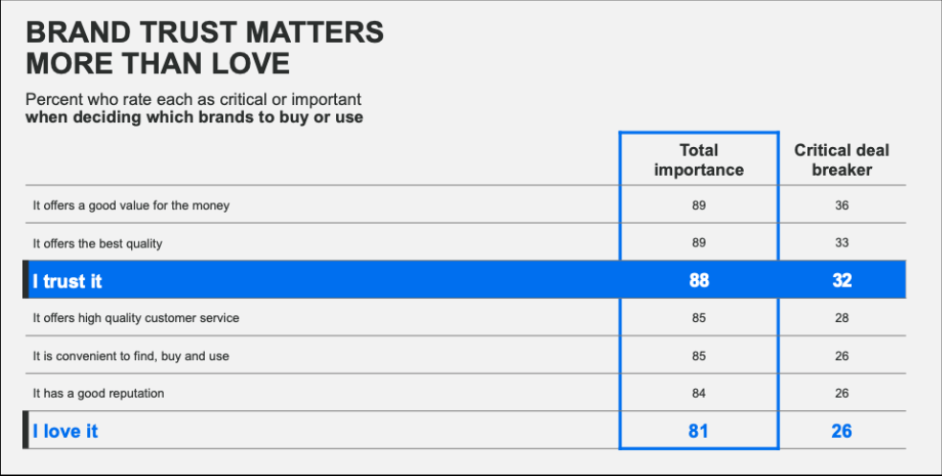This screenshot has width=942, height=476.
Task: Click the 'BRAND TRUST MATTERS MORE THAN LOVE' title
Action: click(205, 48)
